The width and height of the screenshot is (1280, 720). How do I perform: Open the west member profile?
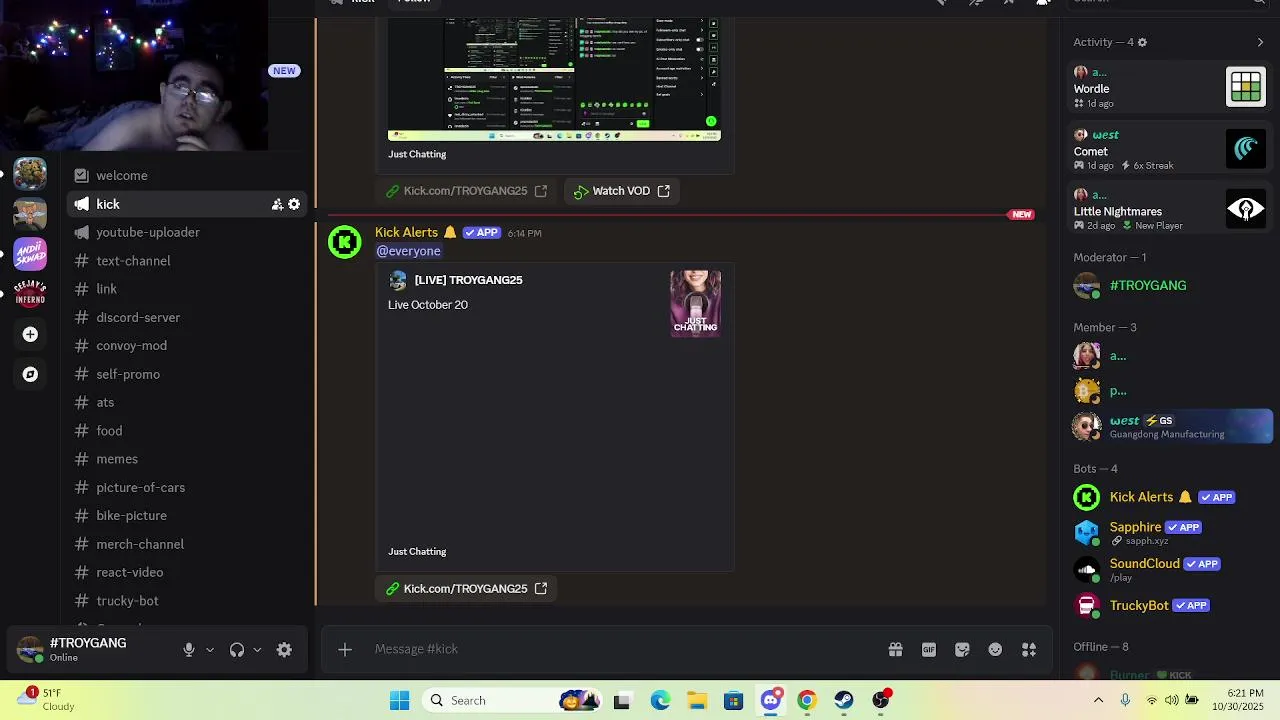[x=1168, y=427]
